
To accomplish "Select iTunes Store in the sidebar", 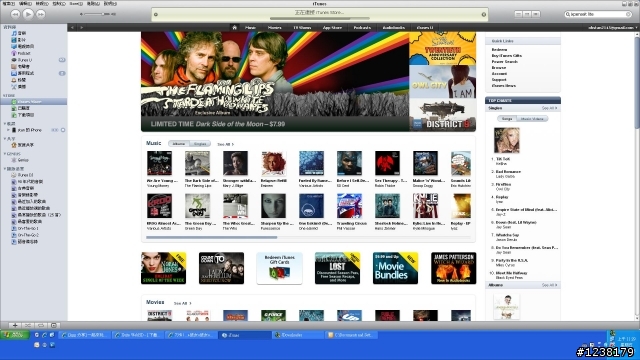I will click(x=33, y=102).
